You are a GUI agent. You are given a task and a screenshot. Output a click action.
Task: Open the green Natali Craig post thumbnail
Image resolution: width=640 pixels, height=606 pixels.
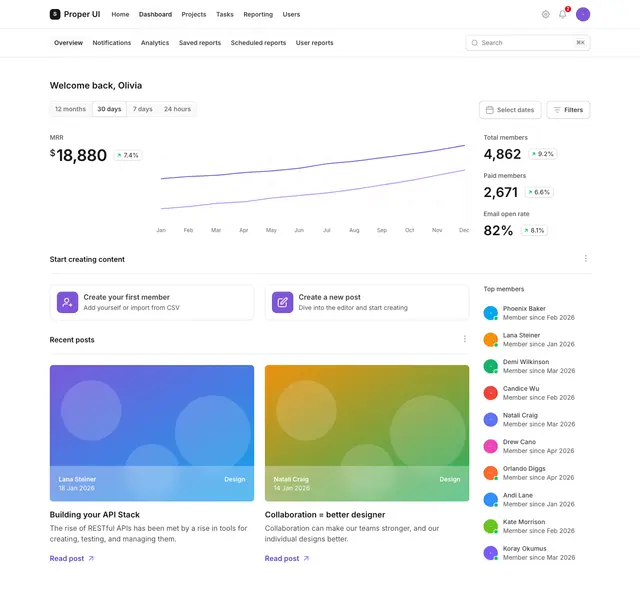(367, 433)
